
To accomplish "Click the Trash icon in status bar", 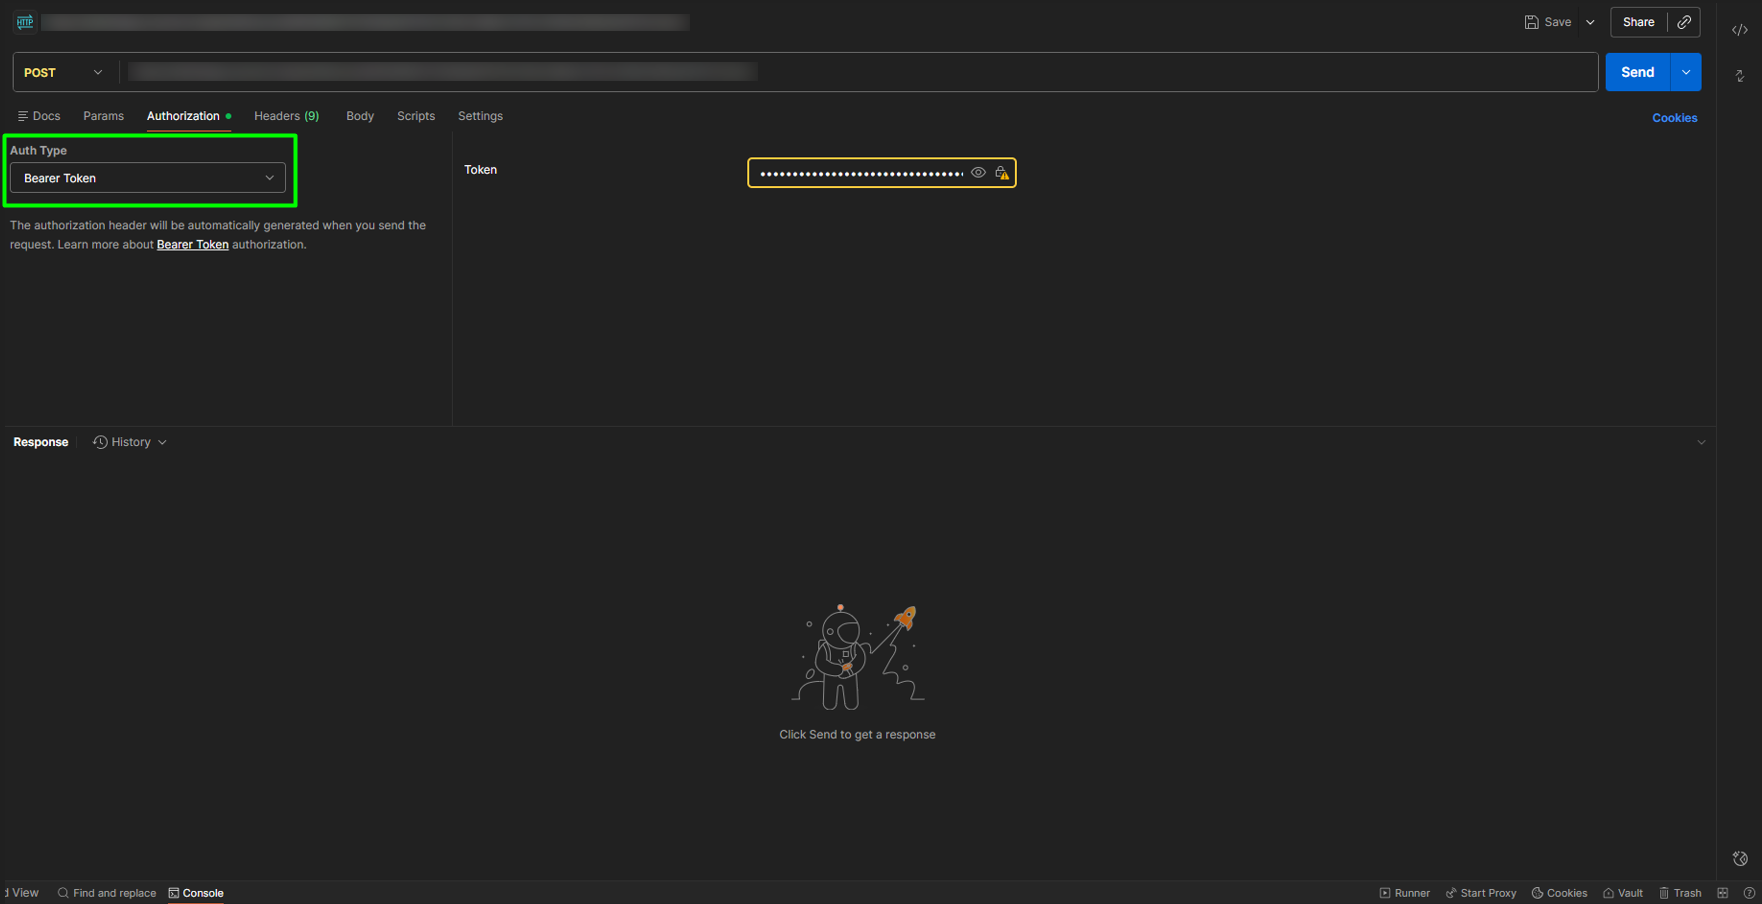I will click(x=1680, y=893).
